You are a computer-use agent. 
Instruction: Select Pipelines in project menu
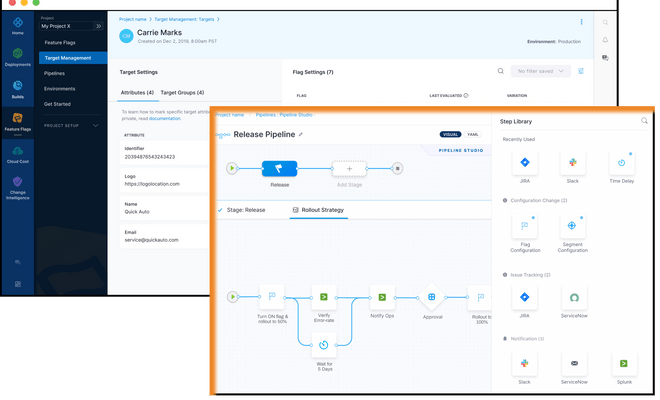pyautogui.click(x=54, y=73)
